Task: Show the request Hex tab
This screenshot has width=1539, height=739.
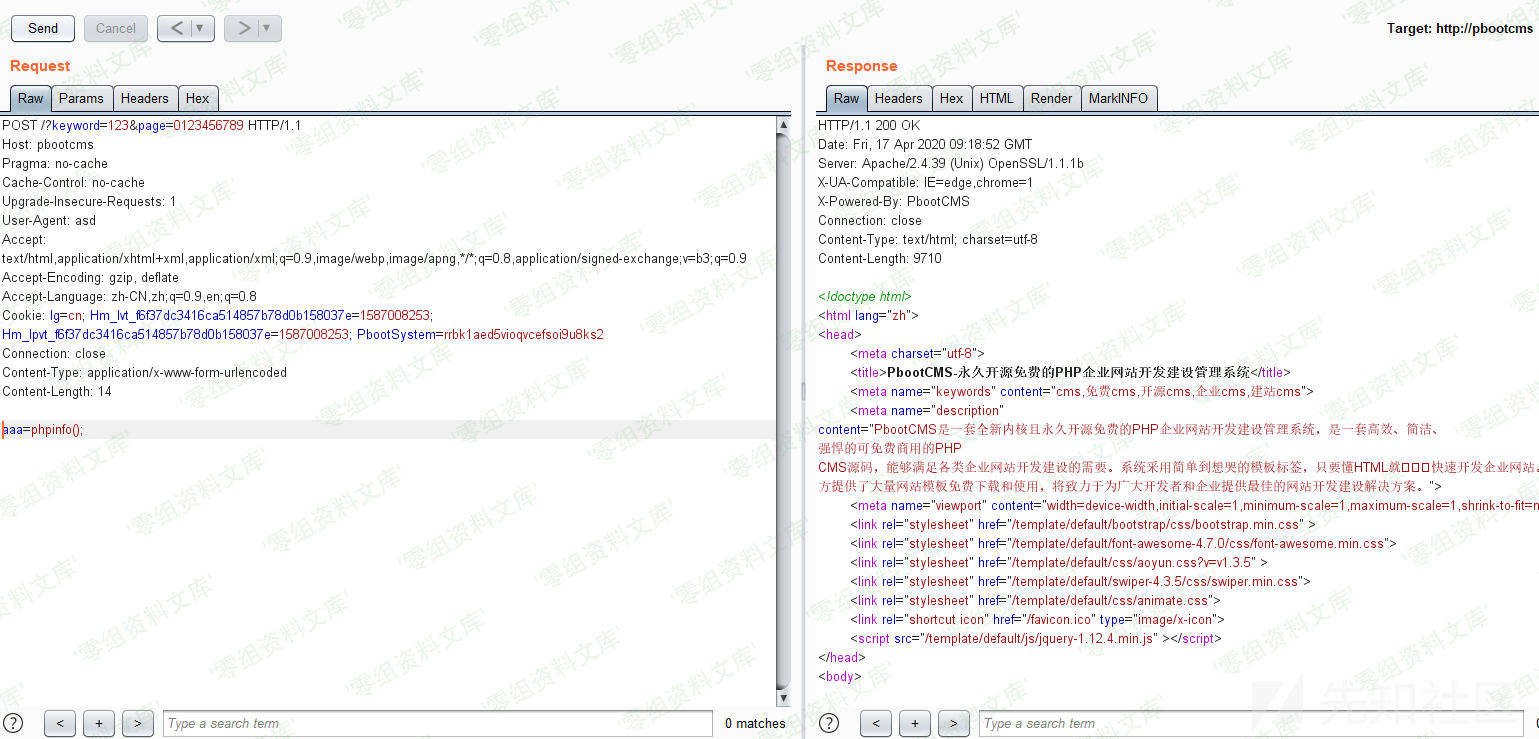Action: 198,98
